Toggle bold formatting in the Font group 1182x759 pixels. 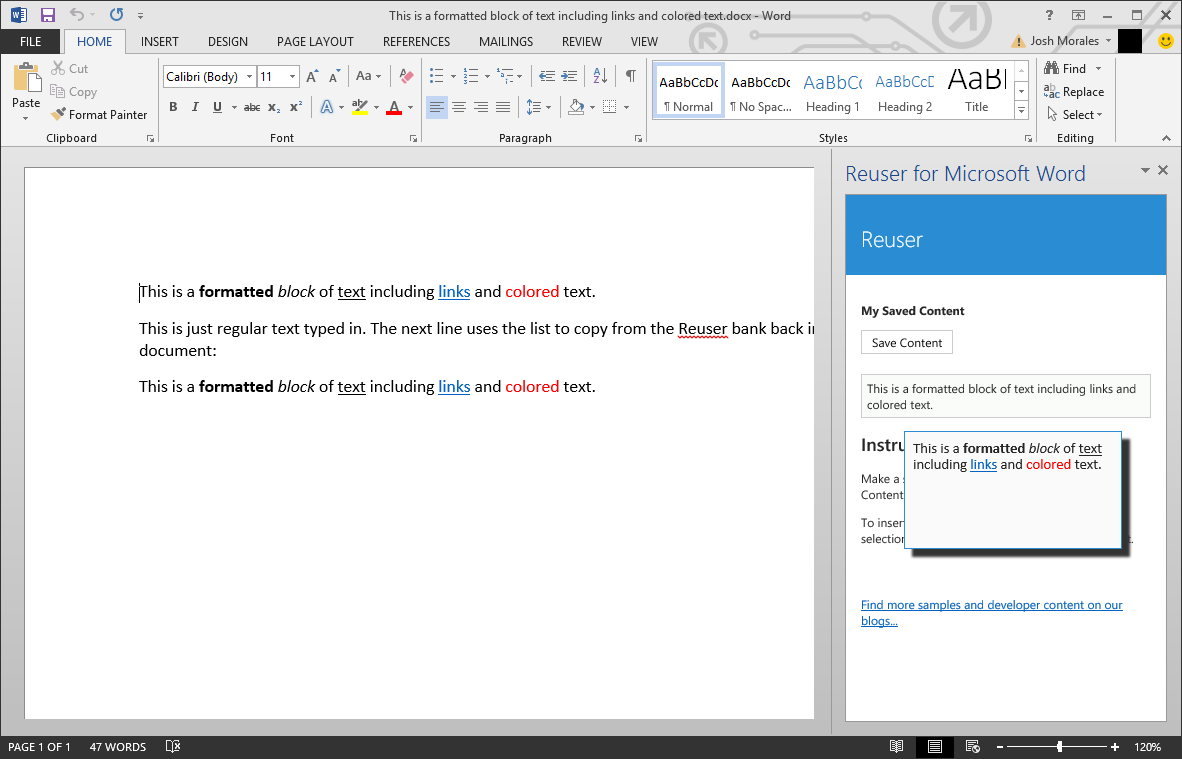point(173,106)
